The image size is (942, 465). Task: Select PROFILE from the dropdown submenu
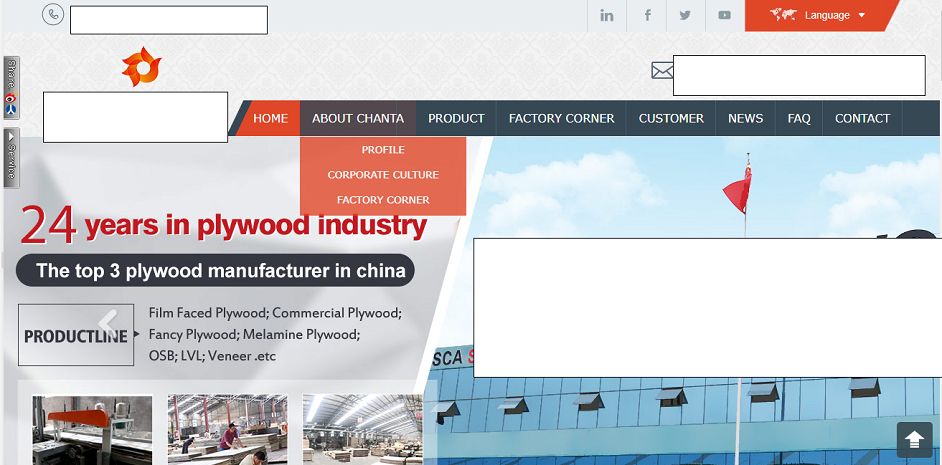click(x=383, y=150)
